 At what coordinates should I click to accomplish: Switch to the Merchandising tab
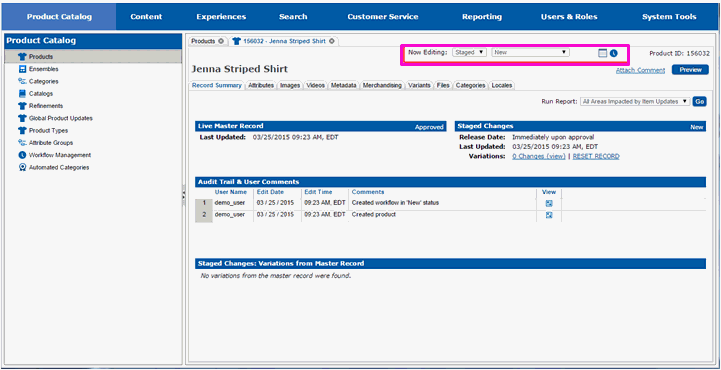[x=382, y=85]
